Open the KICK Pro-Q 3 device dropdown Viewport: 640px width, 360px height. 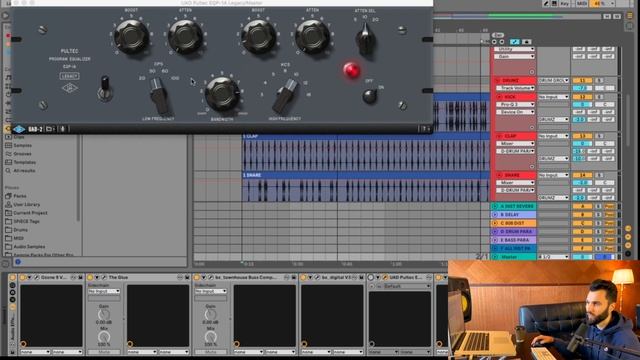click(x=515, y=104)
